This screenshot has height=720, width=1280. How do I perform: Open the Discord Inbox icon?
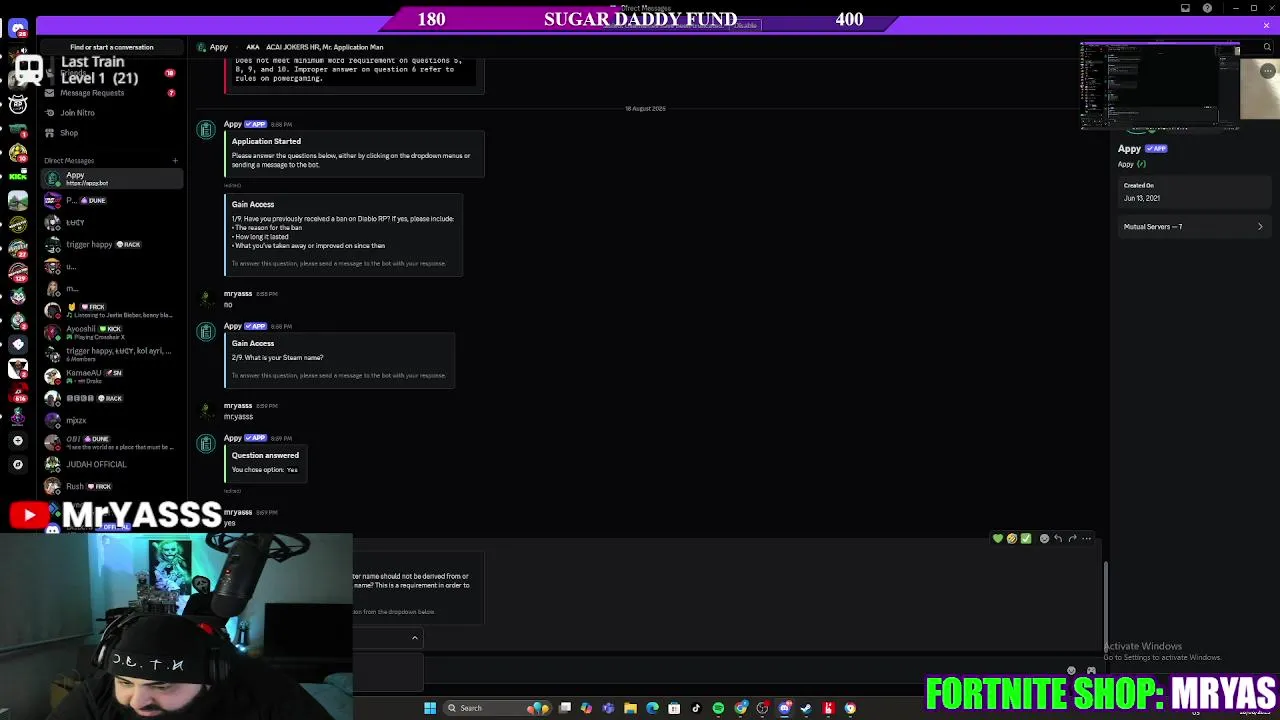point(1185,8)
